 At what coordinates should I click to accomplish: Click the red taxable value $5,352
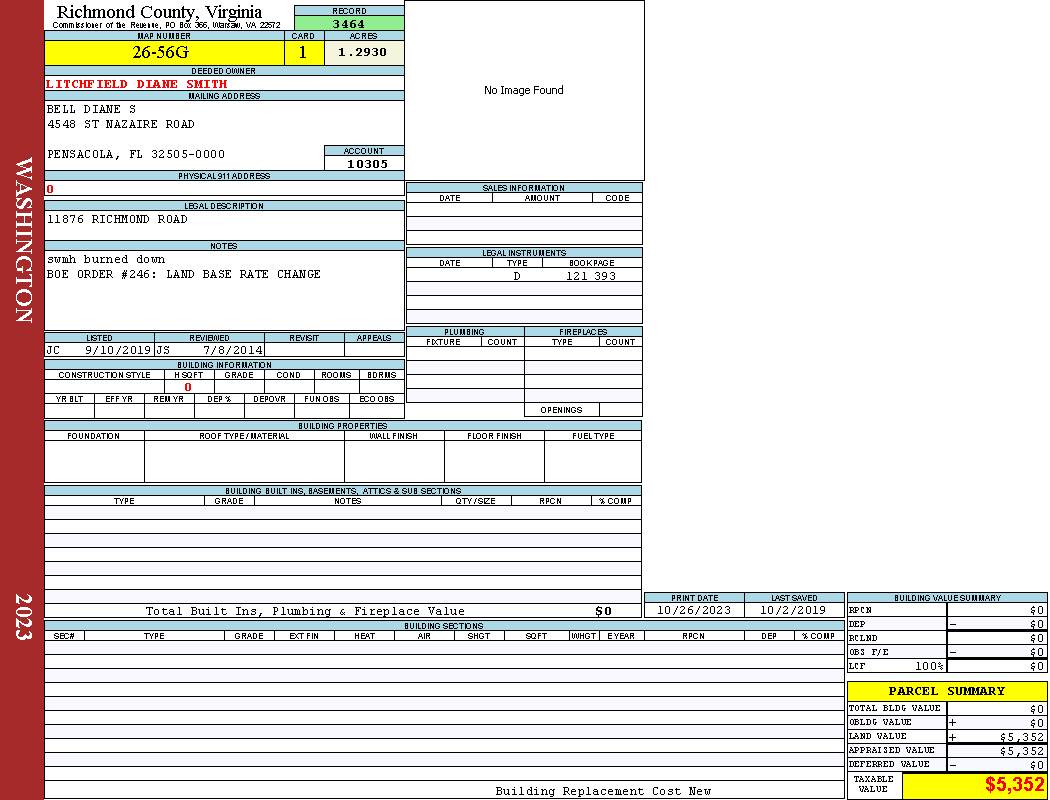(1014, 785)
